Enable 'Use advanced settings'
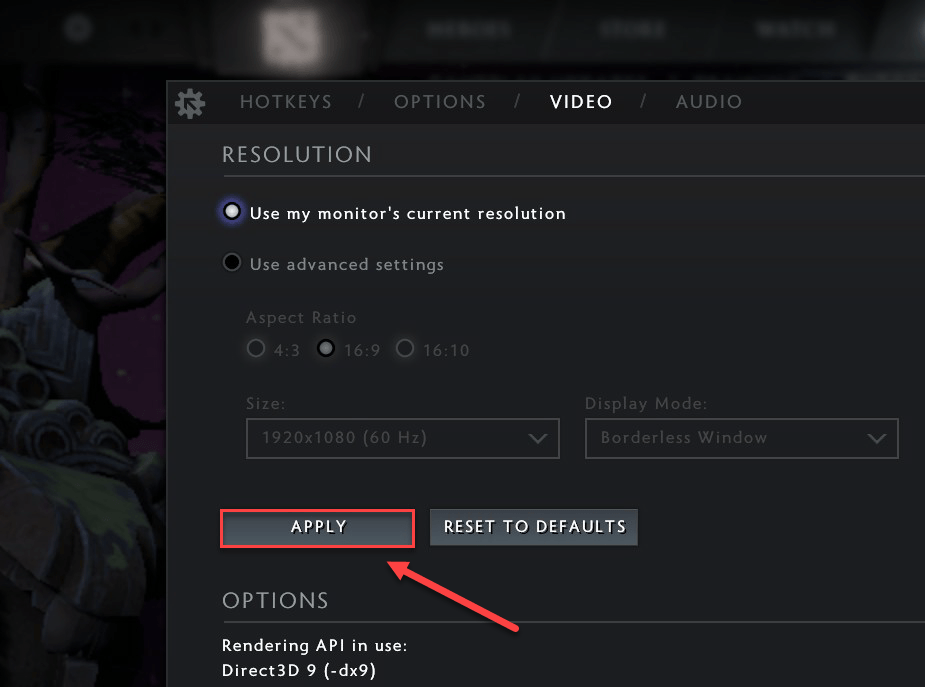 click(x=231, y=262)
